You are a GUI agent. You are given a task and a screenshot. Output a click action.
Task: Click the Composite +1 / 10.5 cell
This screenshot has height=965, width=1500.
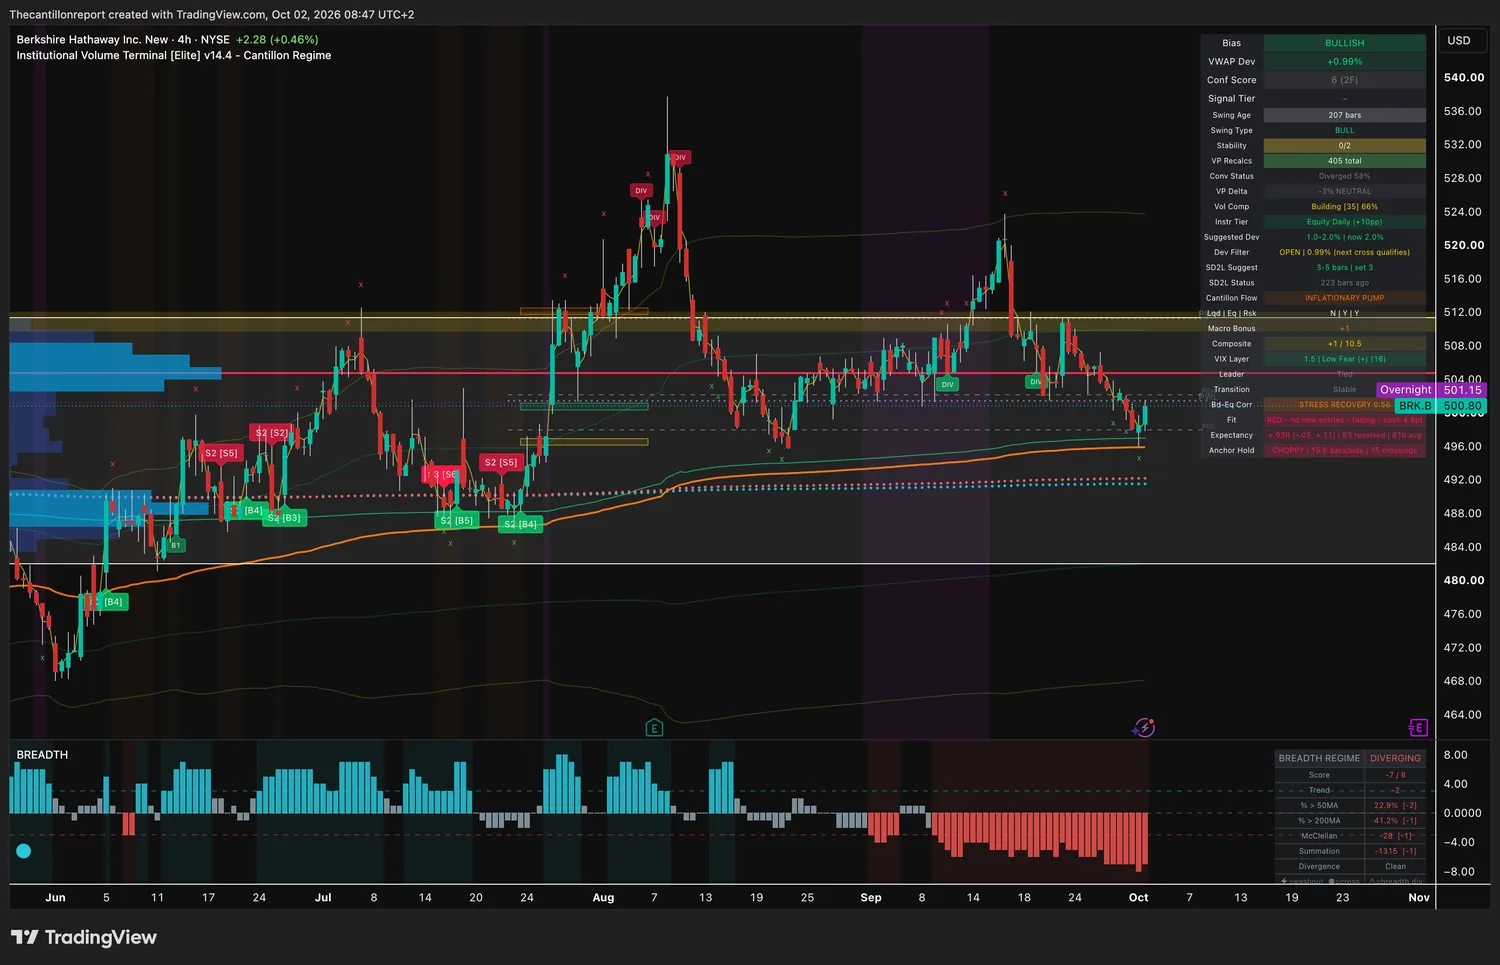[x=1344, y=344]
